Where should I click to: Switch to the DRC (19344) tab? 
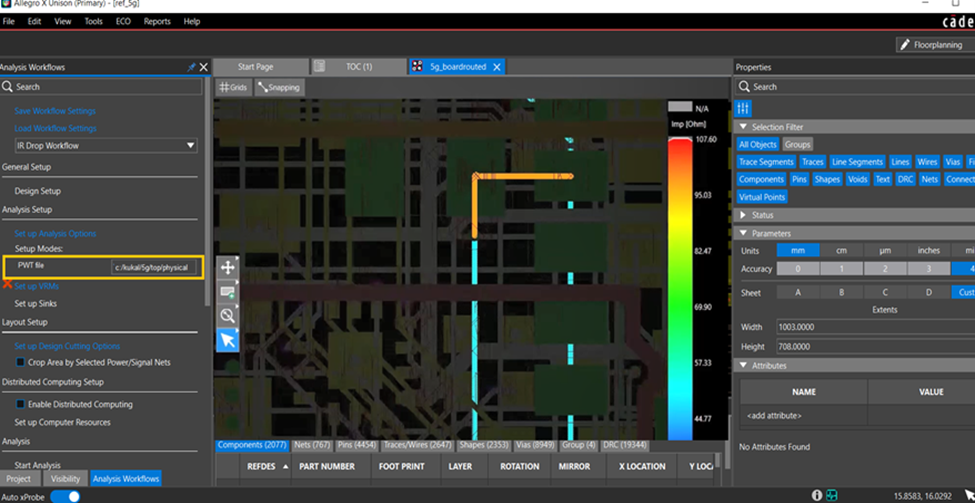pos(624,446)
